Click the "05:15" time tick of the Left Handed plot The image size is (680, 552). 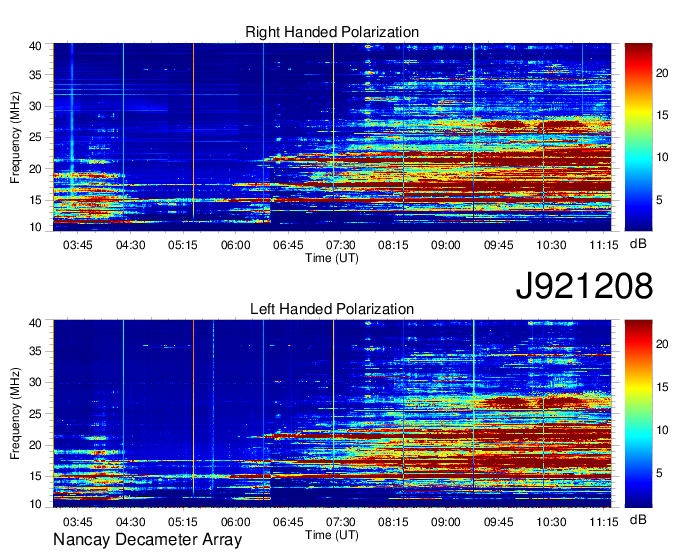183,522
